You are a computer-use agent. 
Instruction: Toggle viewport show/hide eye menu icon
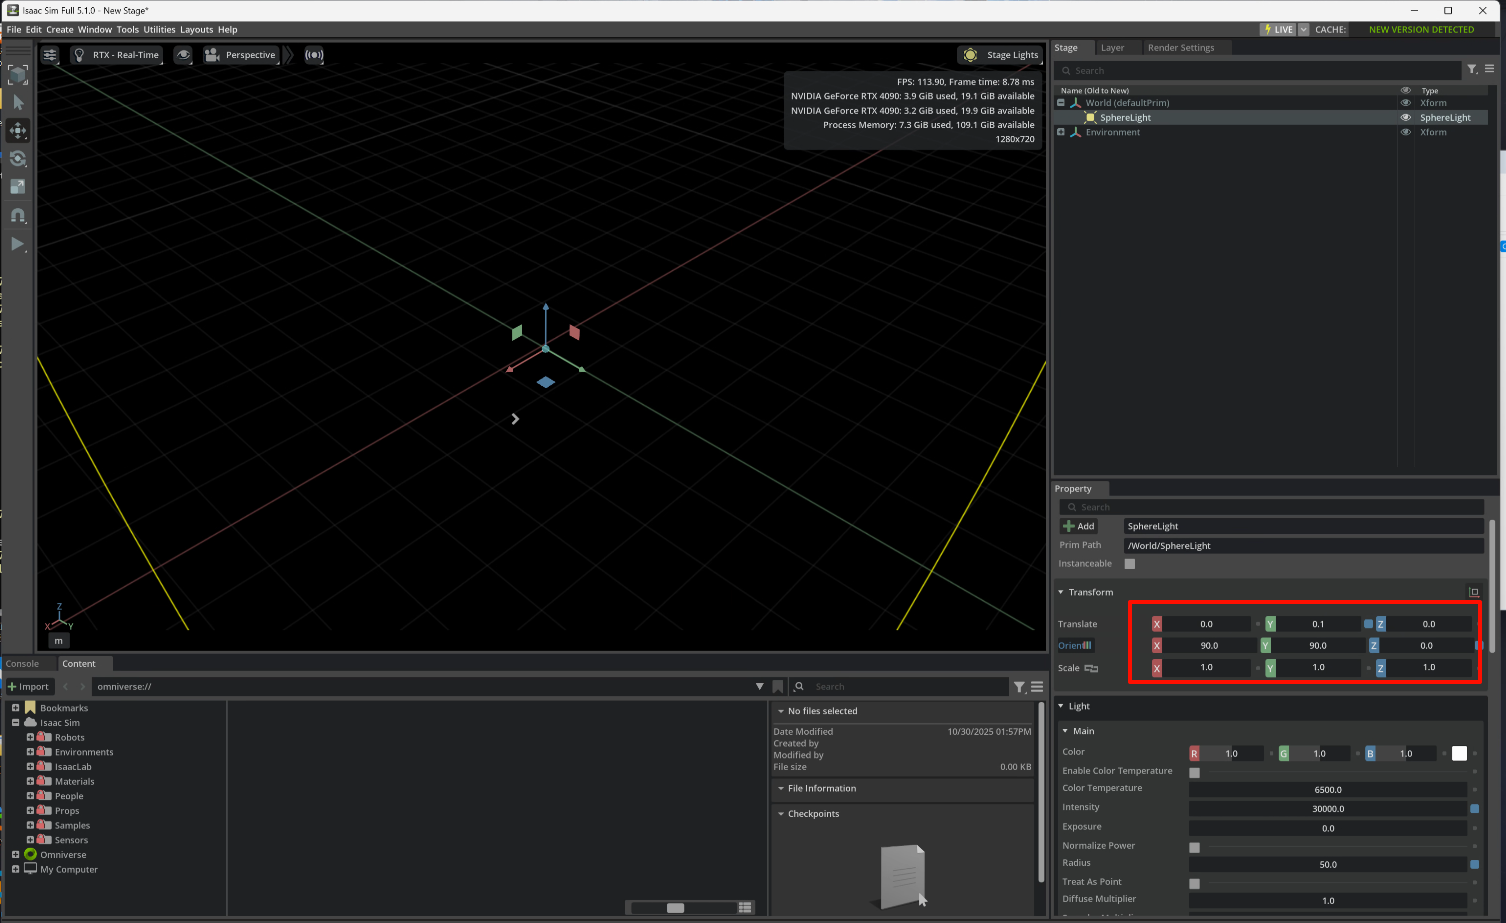183,55
